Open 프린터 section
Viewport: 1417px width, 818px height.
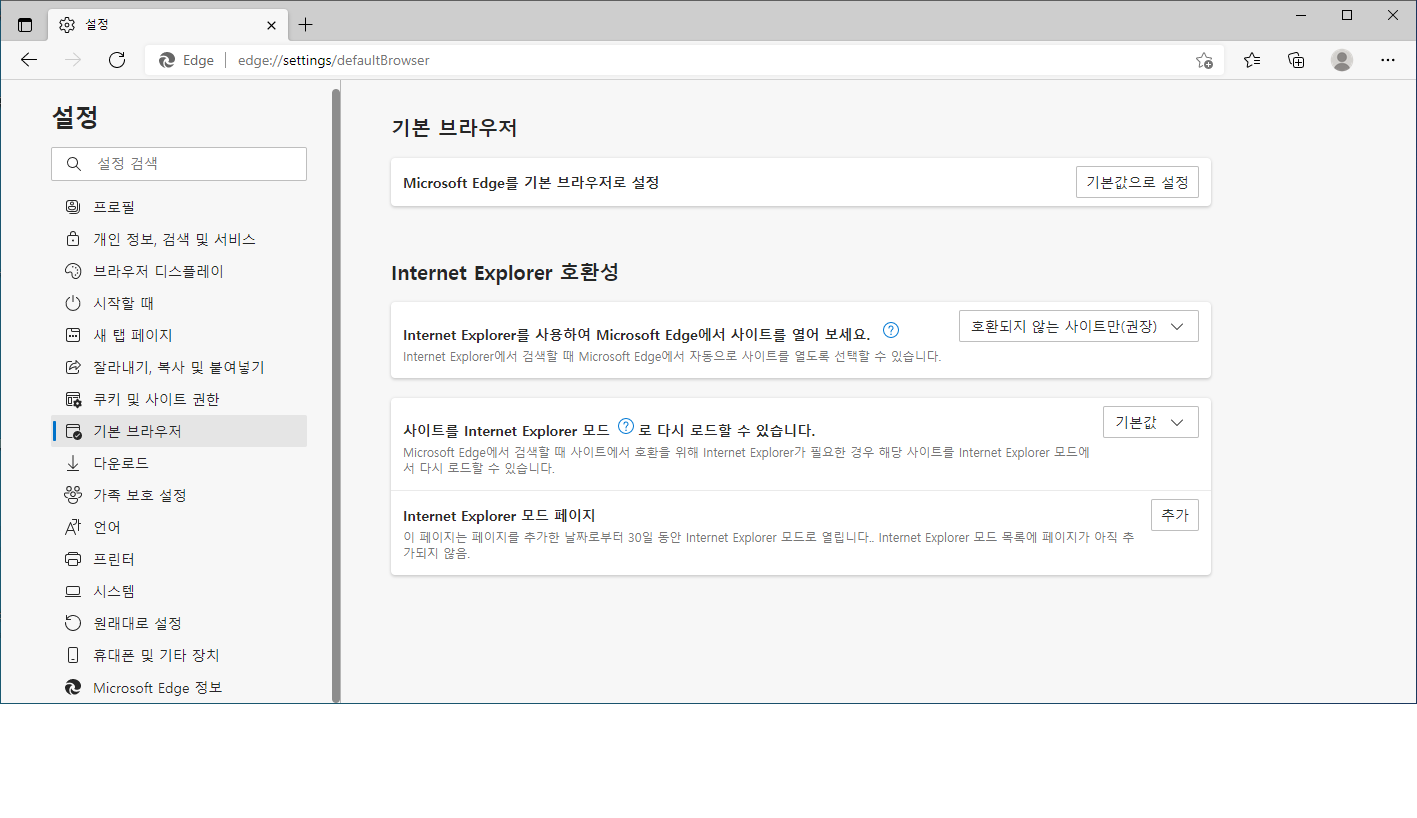[179, 559]
